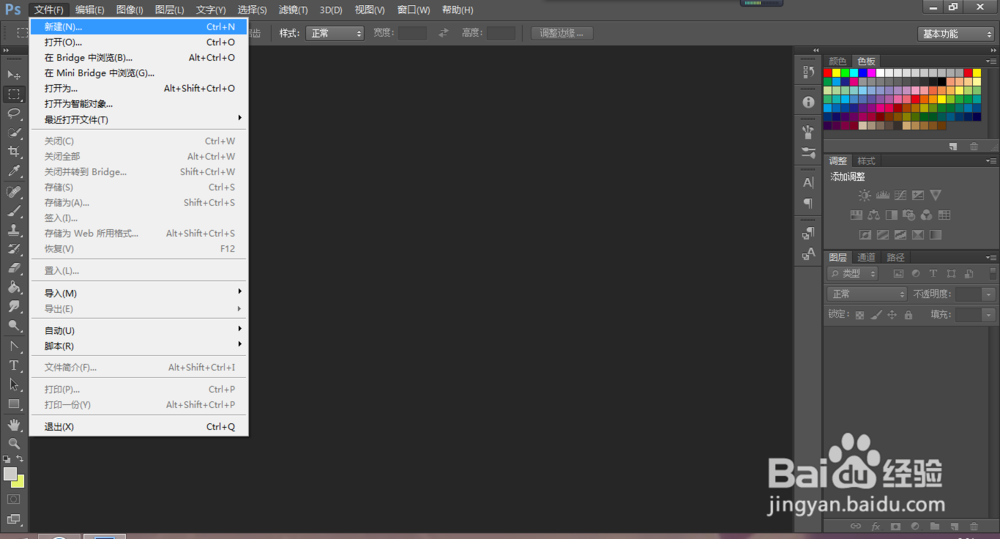Image resolution: width=1000 pixels, height=539 pixels.
Task: Switch to the 通道 tab
Action: (866, 257)
